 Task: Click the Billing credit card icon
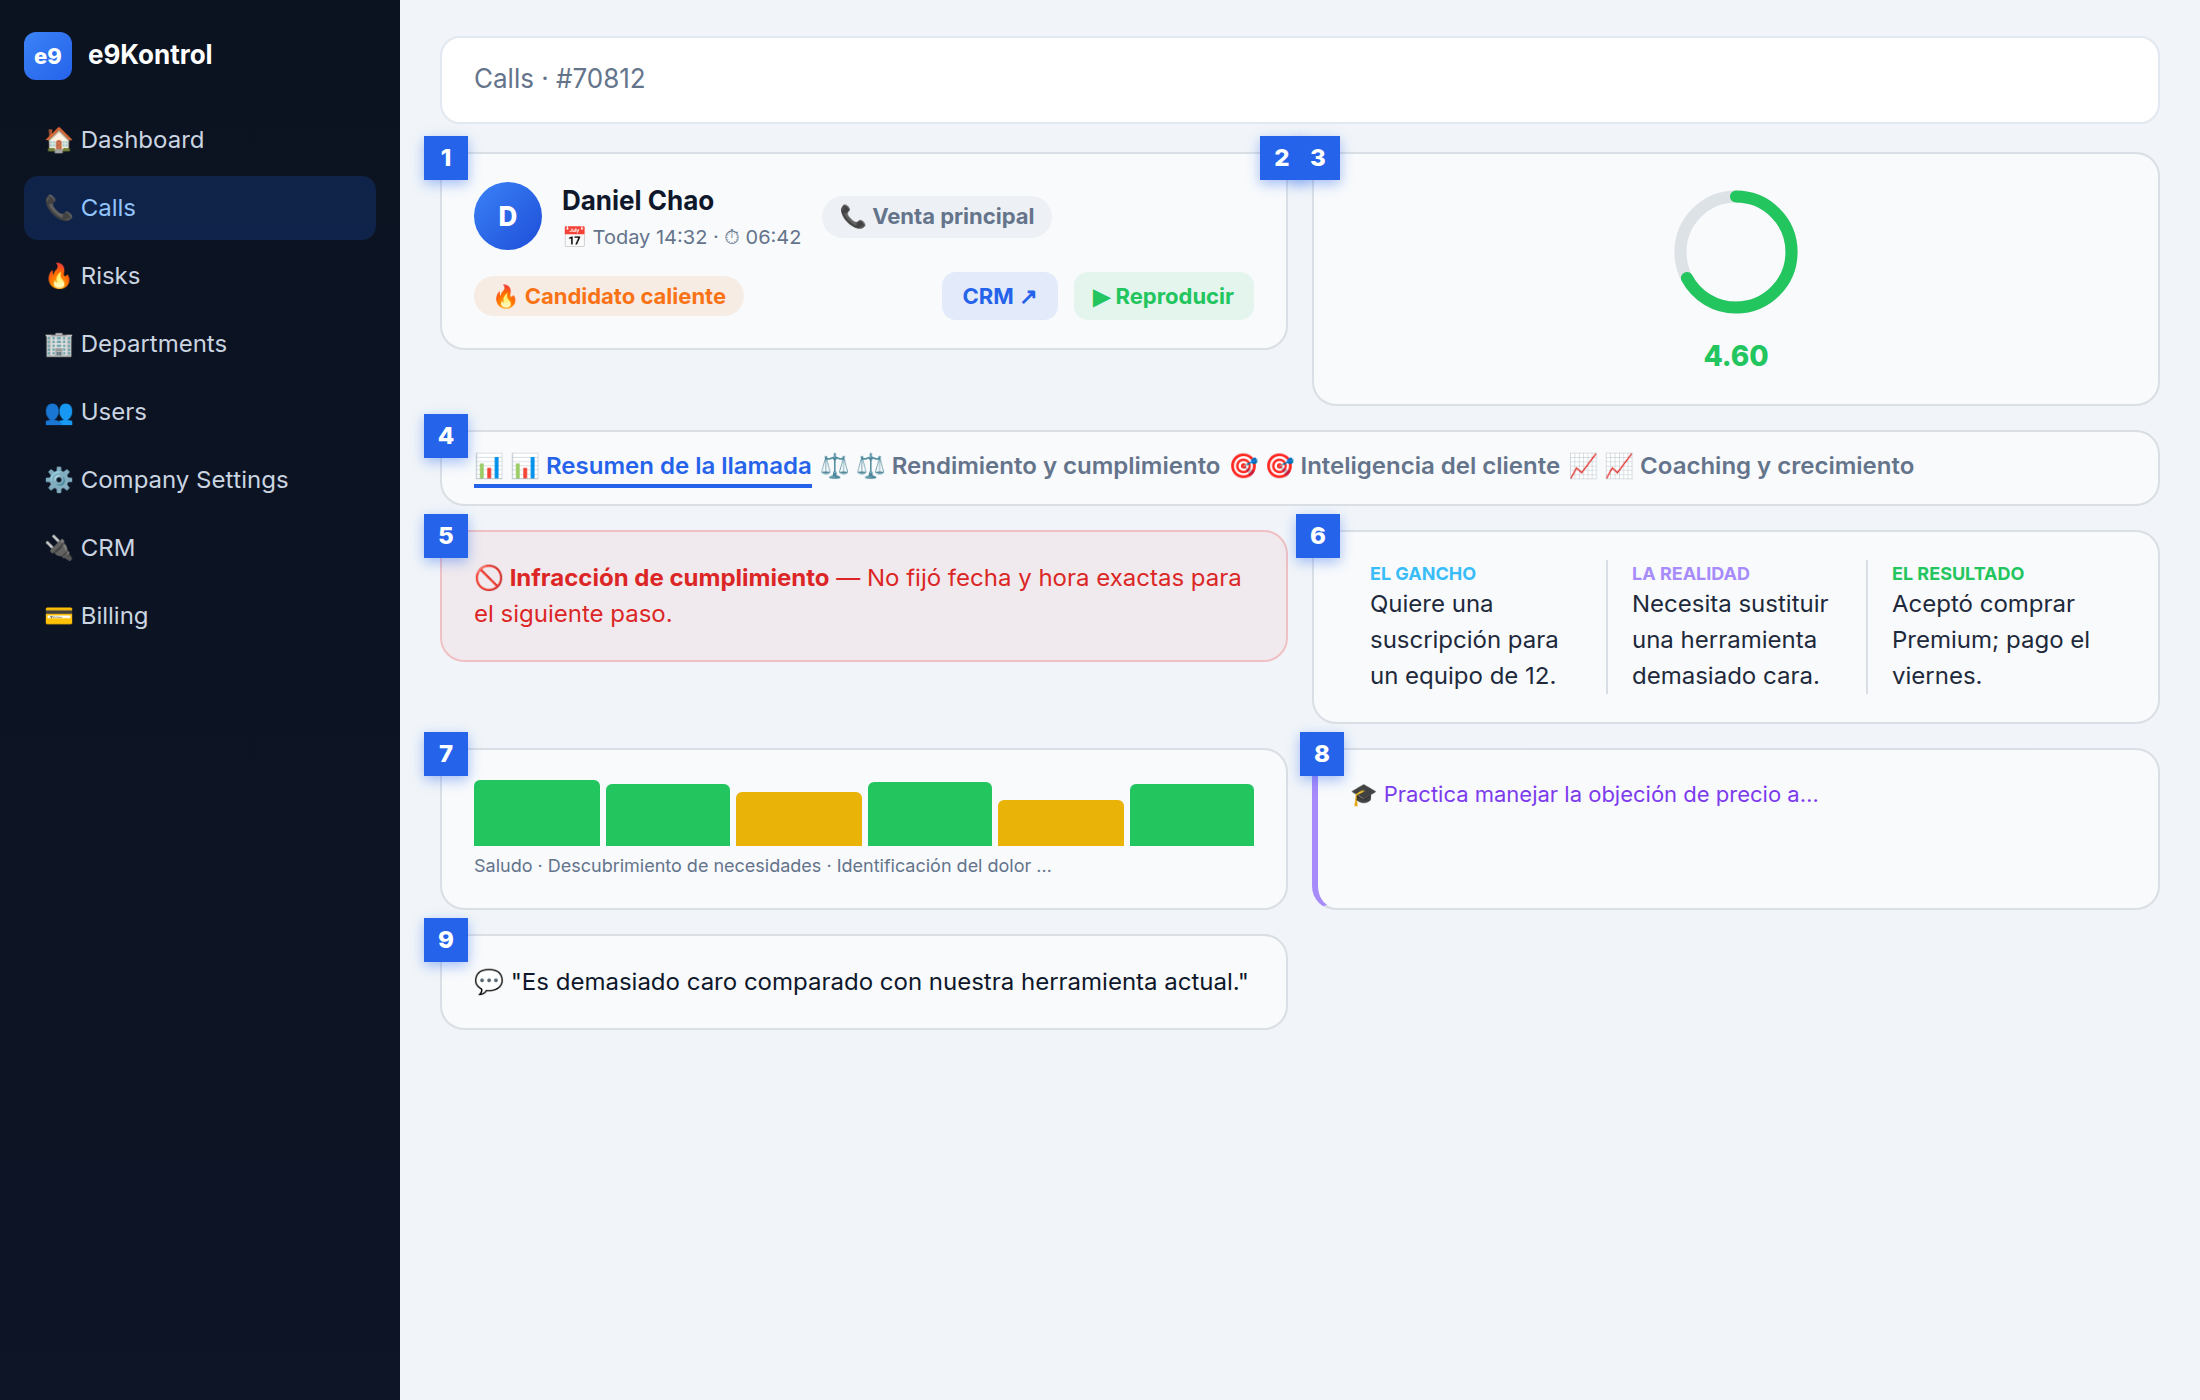[x=59, y=616]
